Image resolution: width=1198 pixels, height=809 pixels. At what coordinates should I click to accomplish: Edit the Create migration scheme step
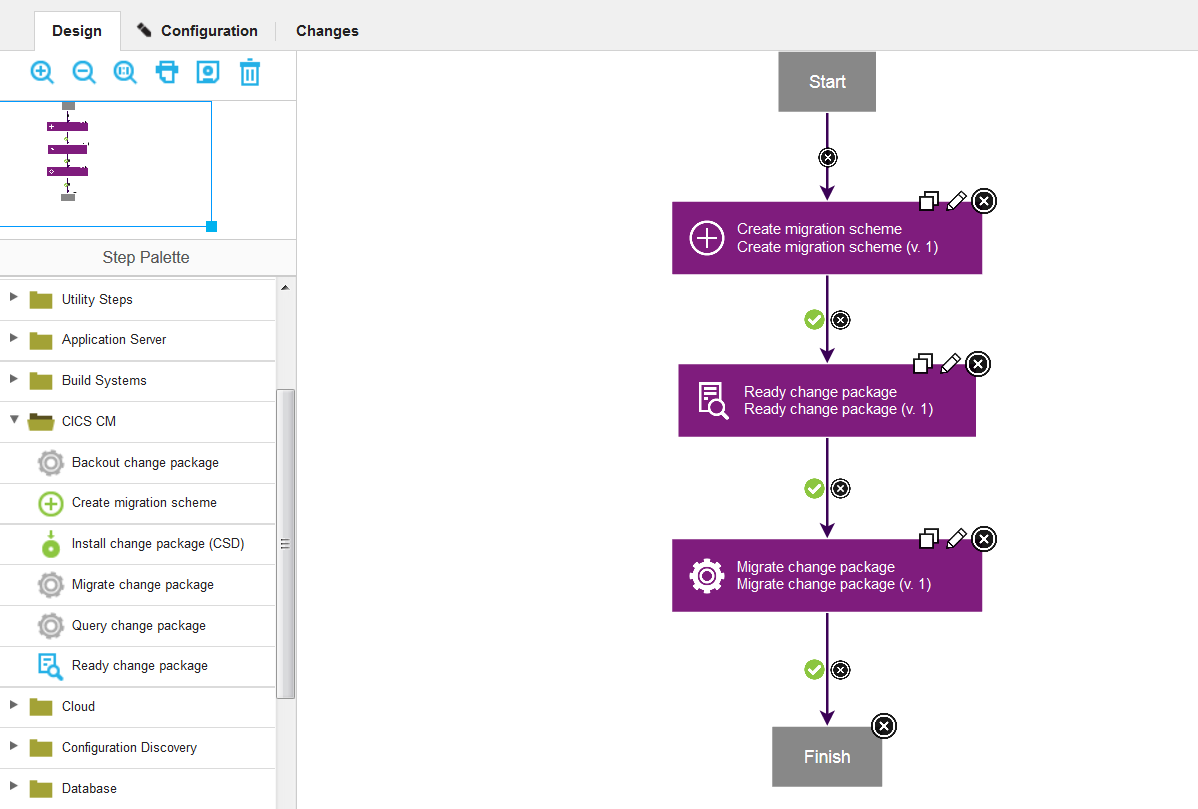point(956,201)
